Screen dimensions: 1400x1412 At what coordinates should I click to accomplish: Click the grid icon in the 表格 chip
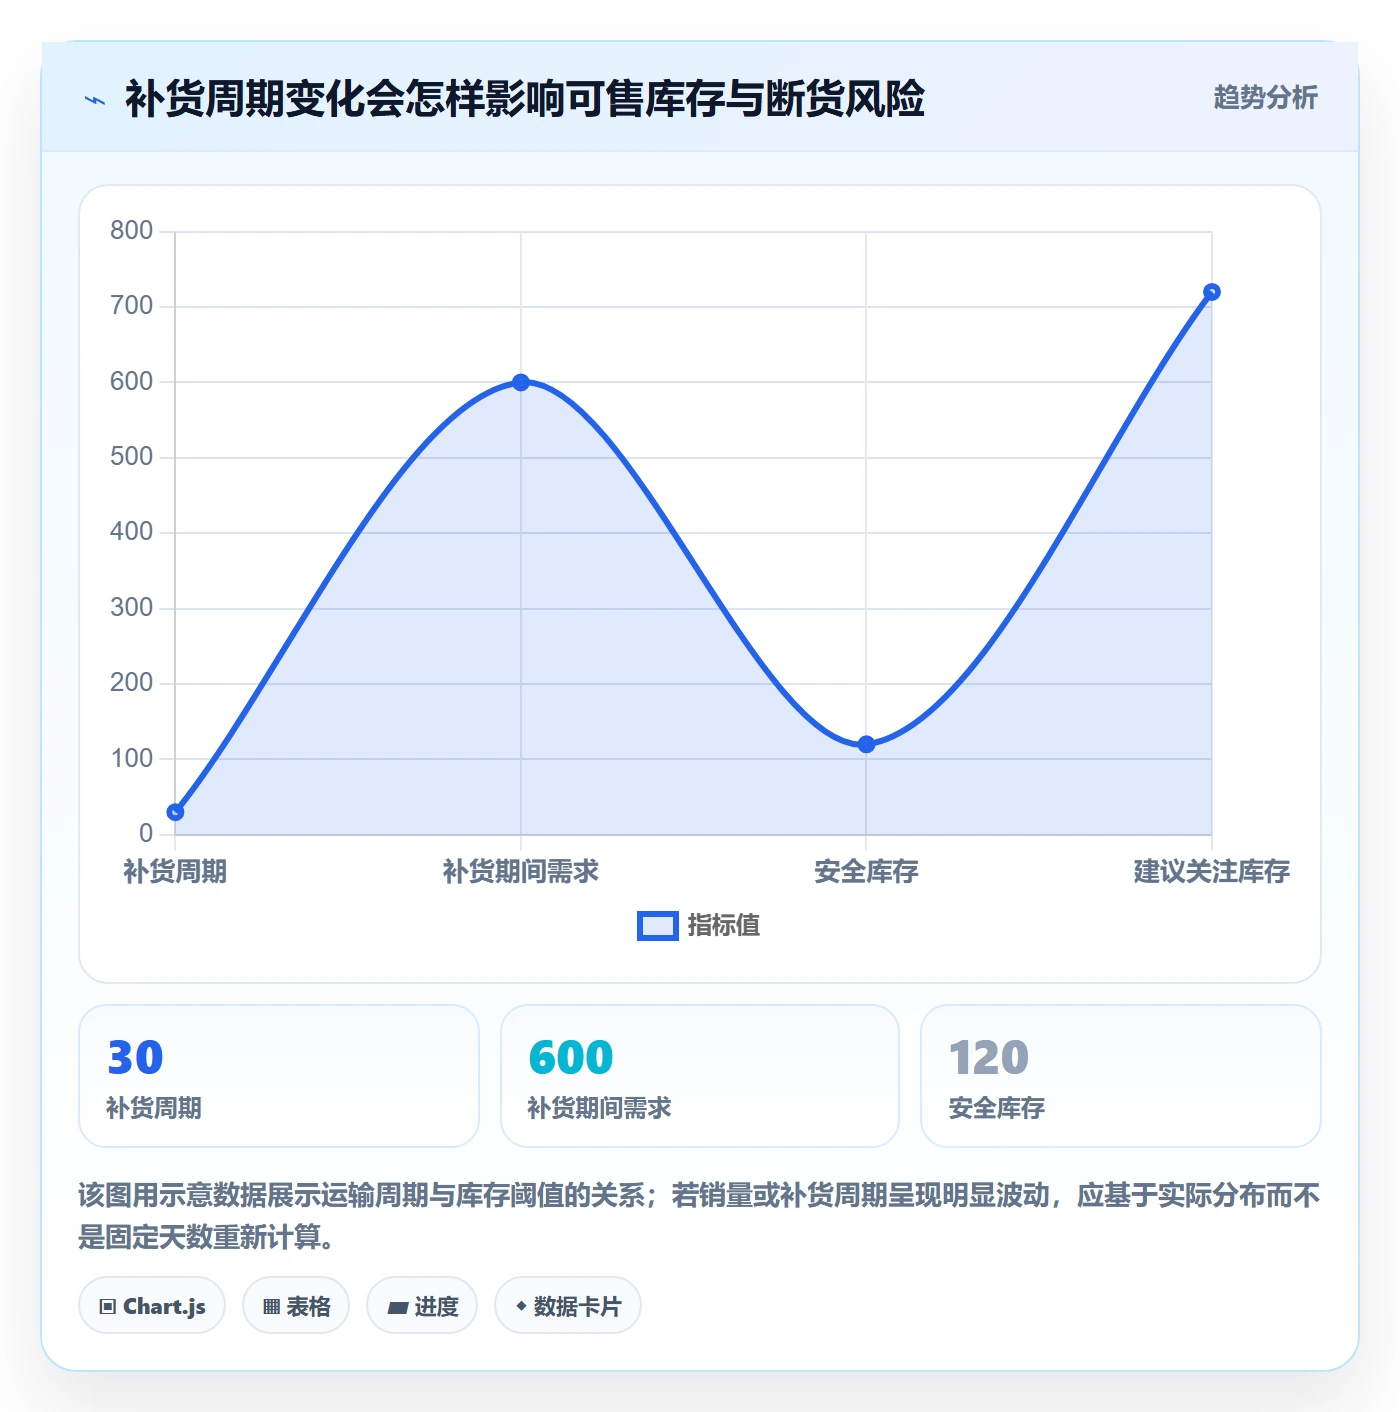(x=271, y=1307)
